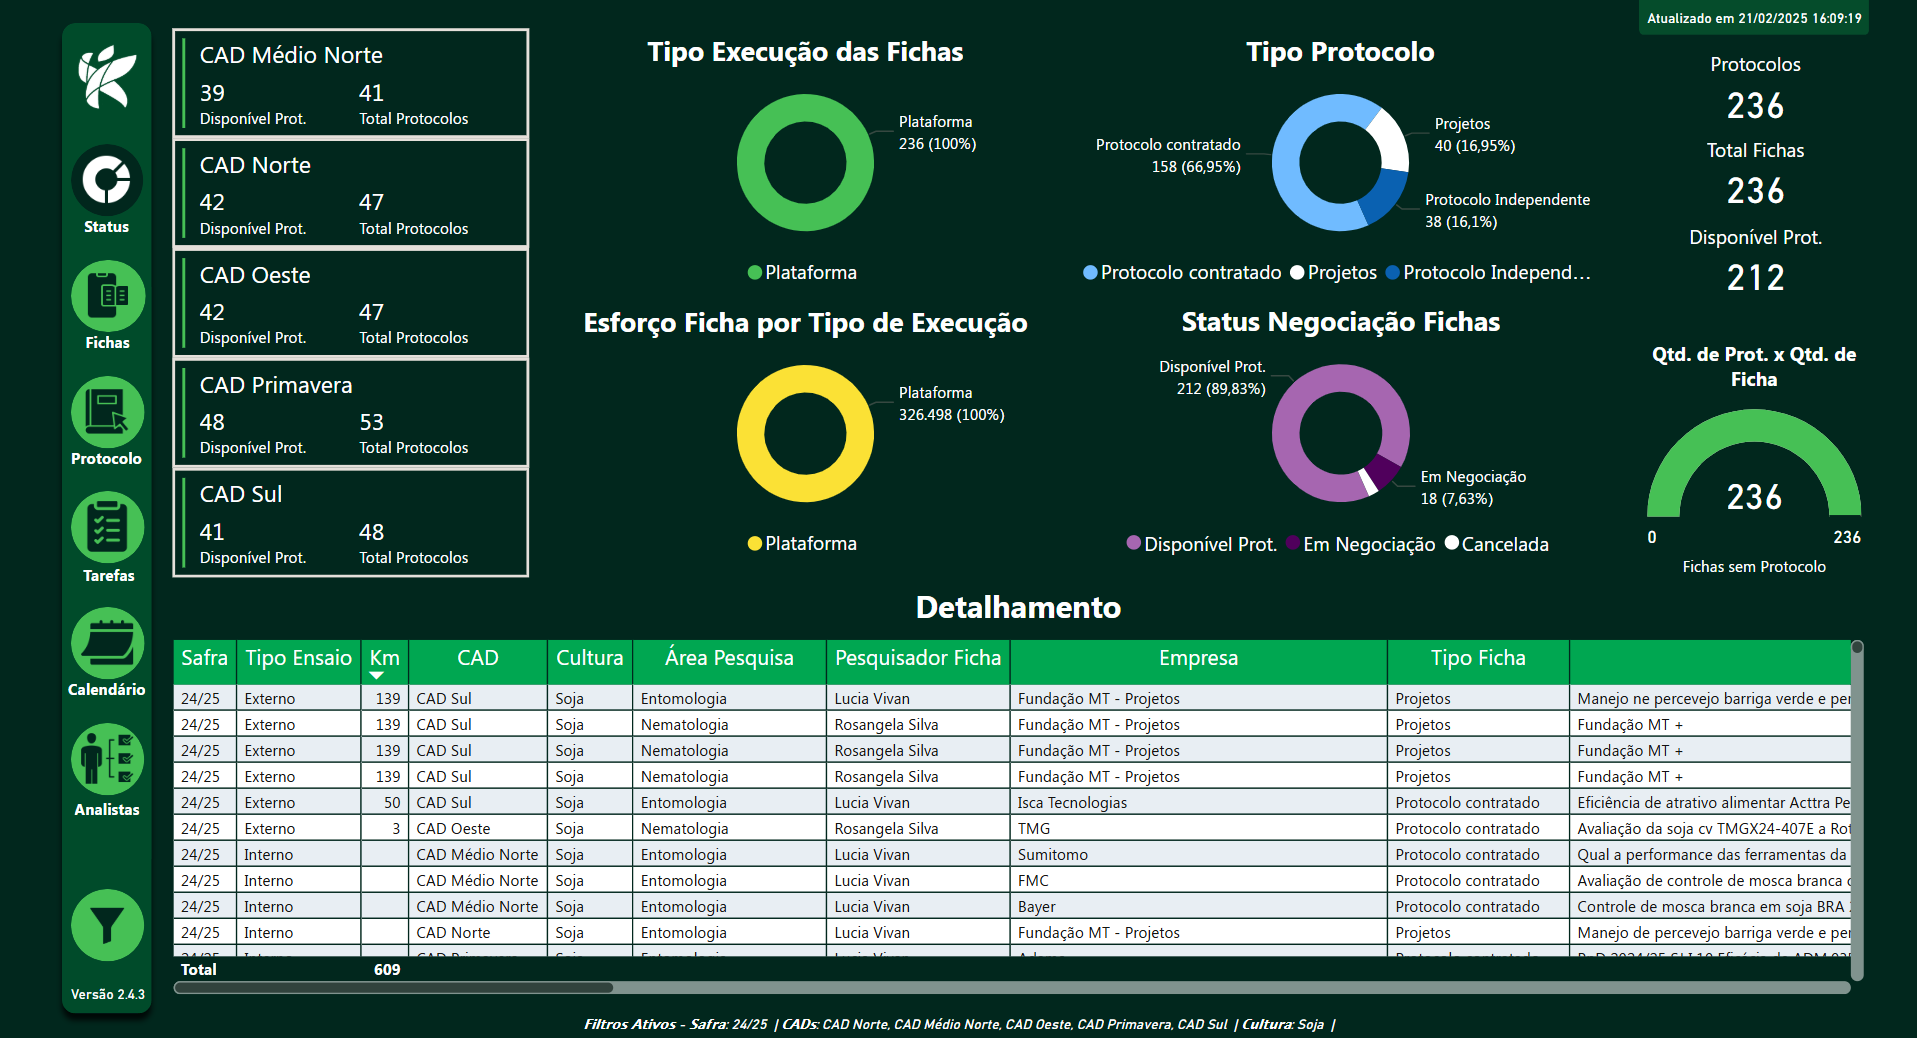Click the Total Km value 609
The height and width of the screenshot is (1038, 1917).
387,970
